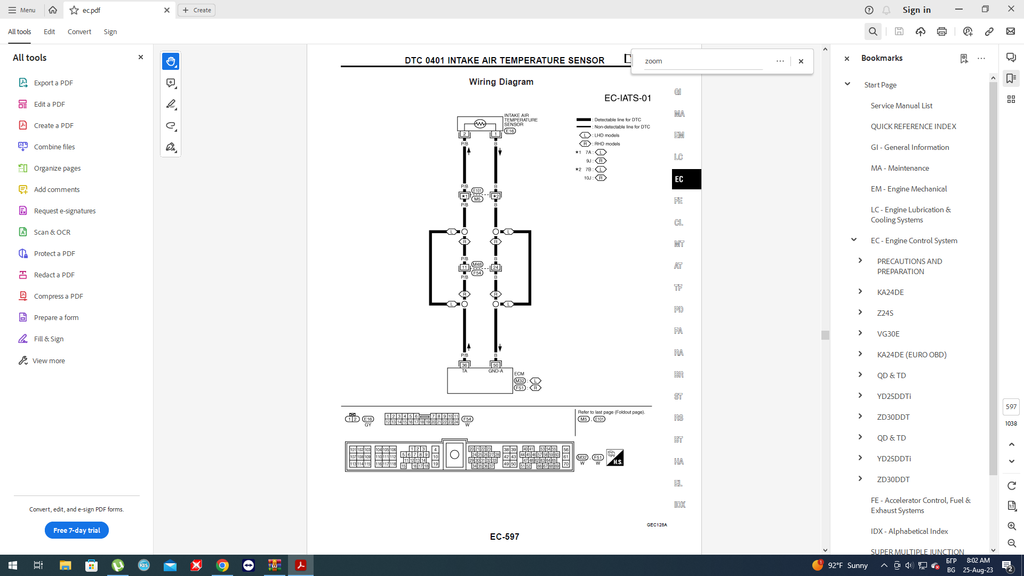Click document vertical scrollbar thumb
1024x576 pixels.
pyautogui.click(x=825, y=335)
